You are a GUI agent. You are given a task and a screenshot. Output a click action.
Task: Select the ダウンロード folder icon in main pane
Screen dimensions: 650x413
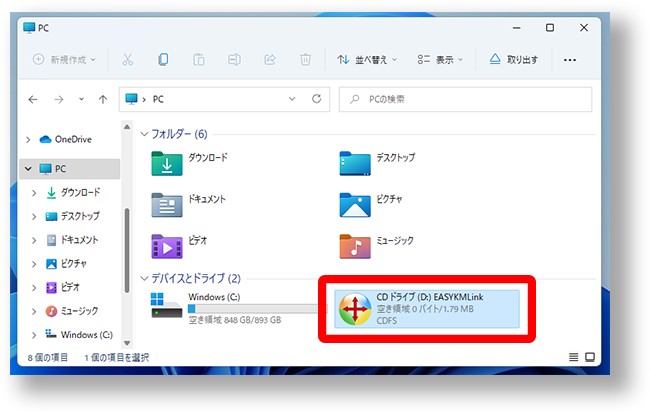click(167, 164)
